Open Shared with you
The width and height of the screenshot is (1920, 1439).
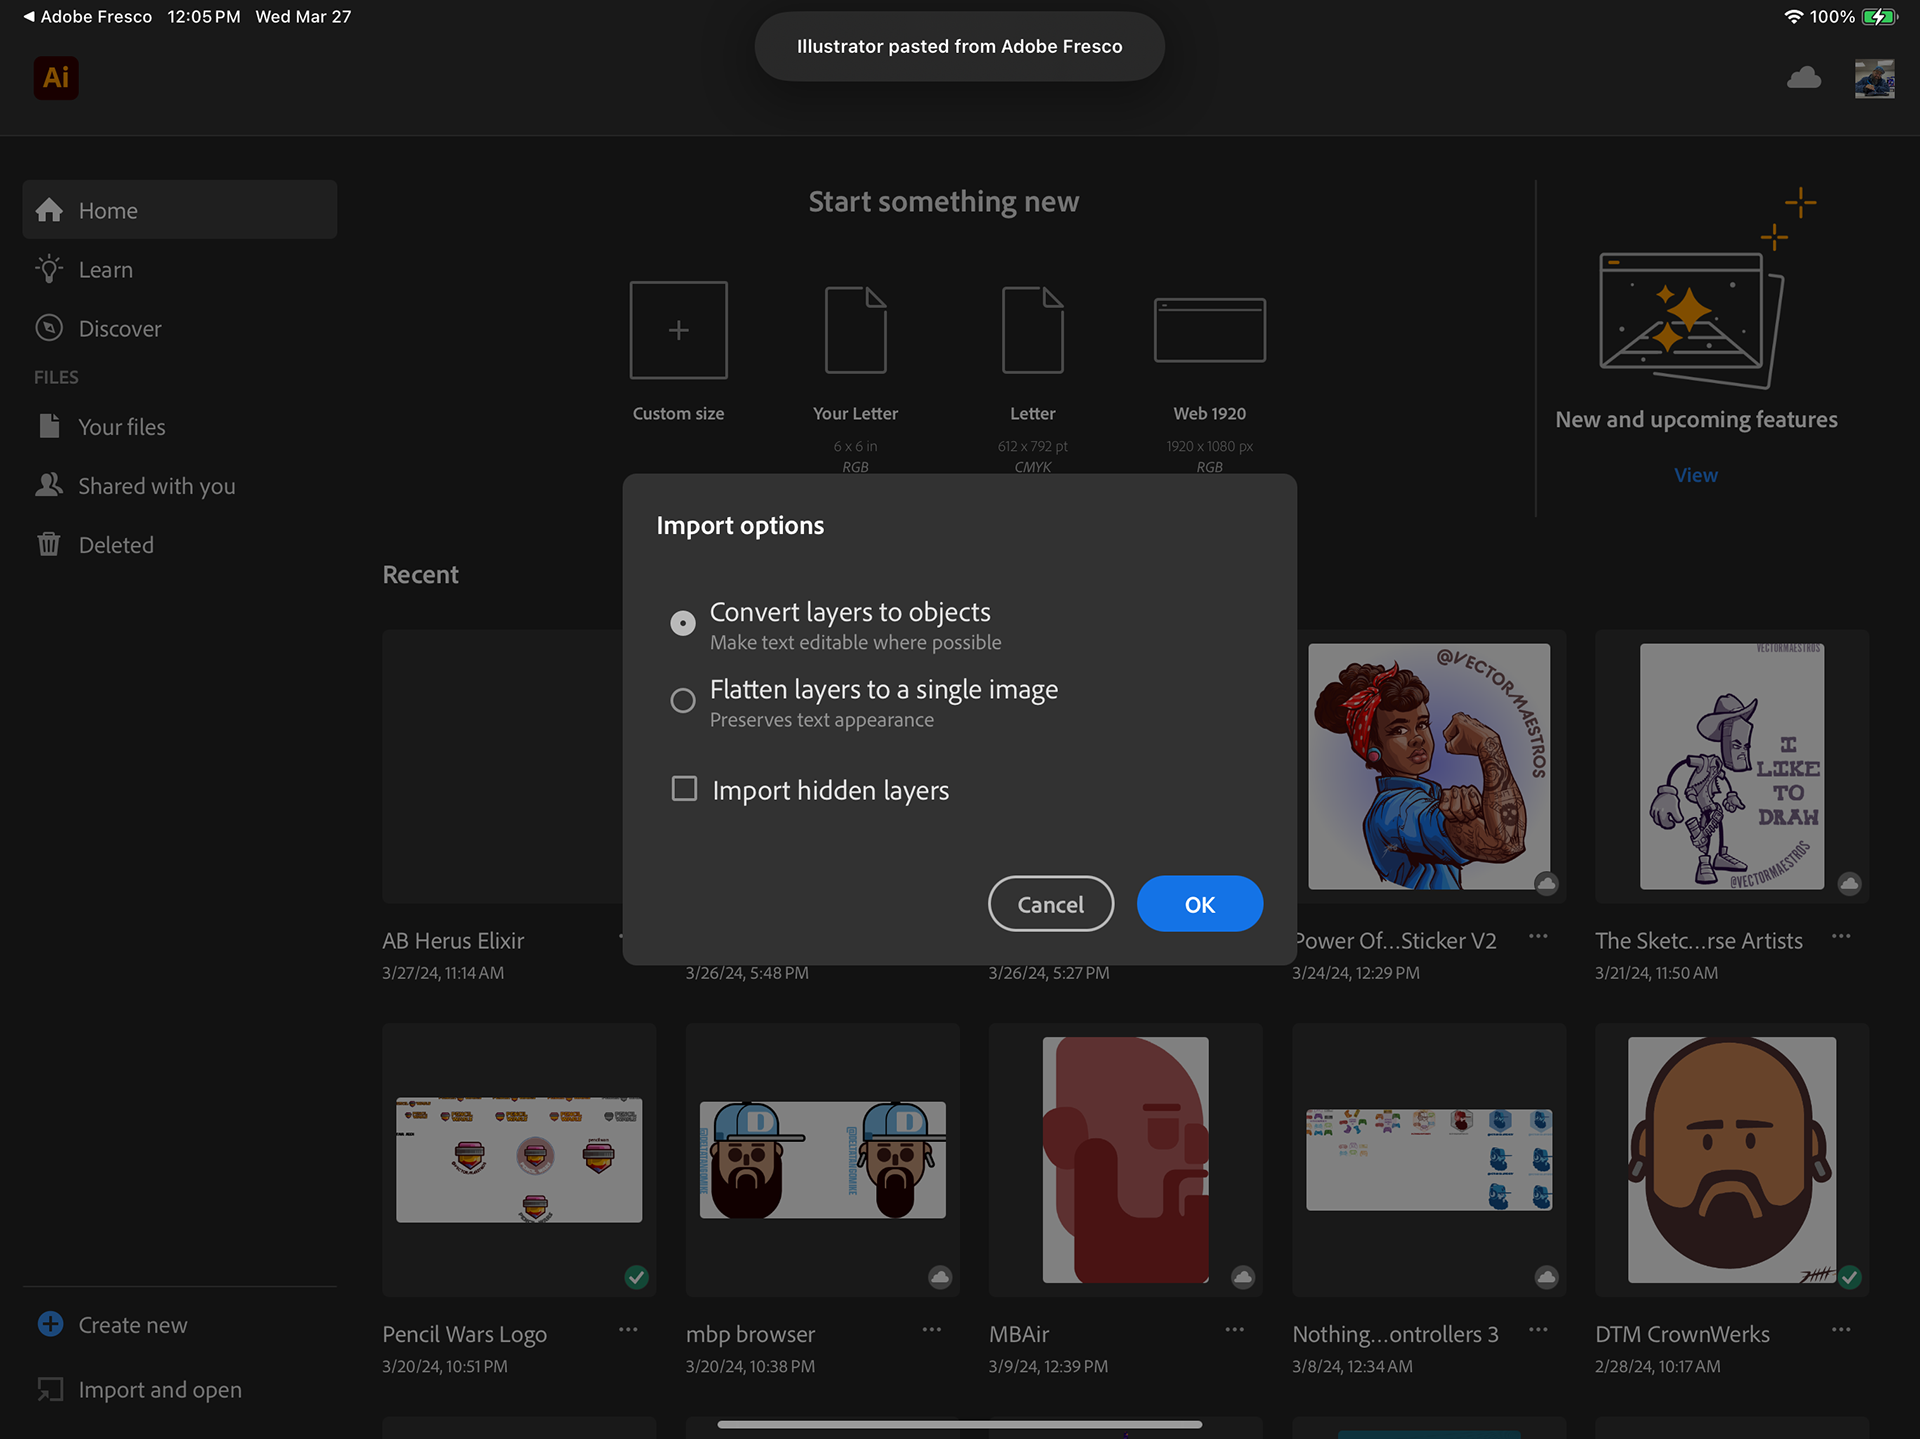(x=156, y=486)
